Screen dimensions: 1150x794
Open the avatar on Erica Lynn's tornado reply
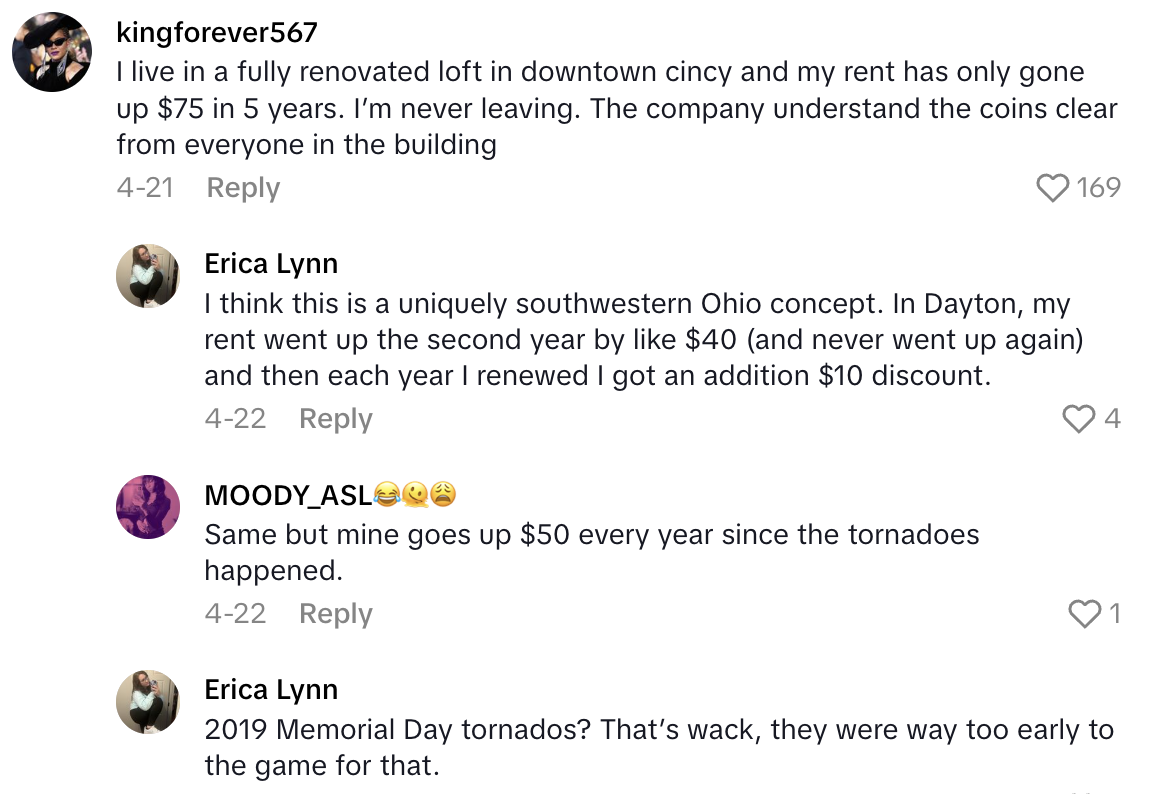click(148, 701)
